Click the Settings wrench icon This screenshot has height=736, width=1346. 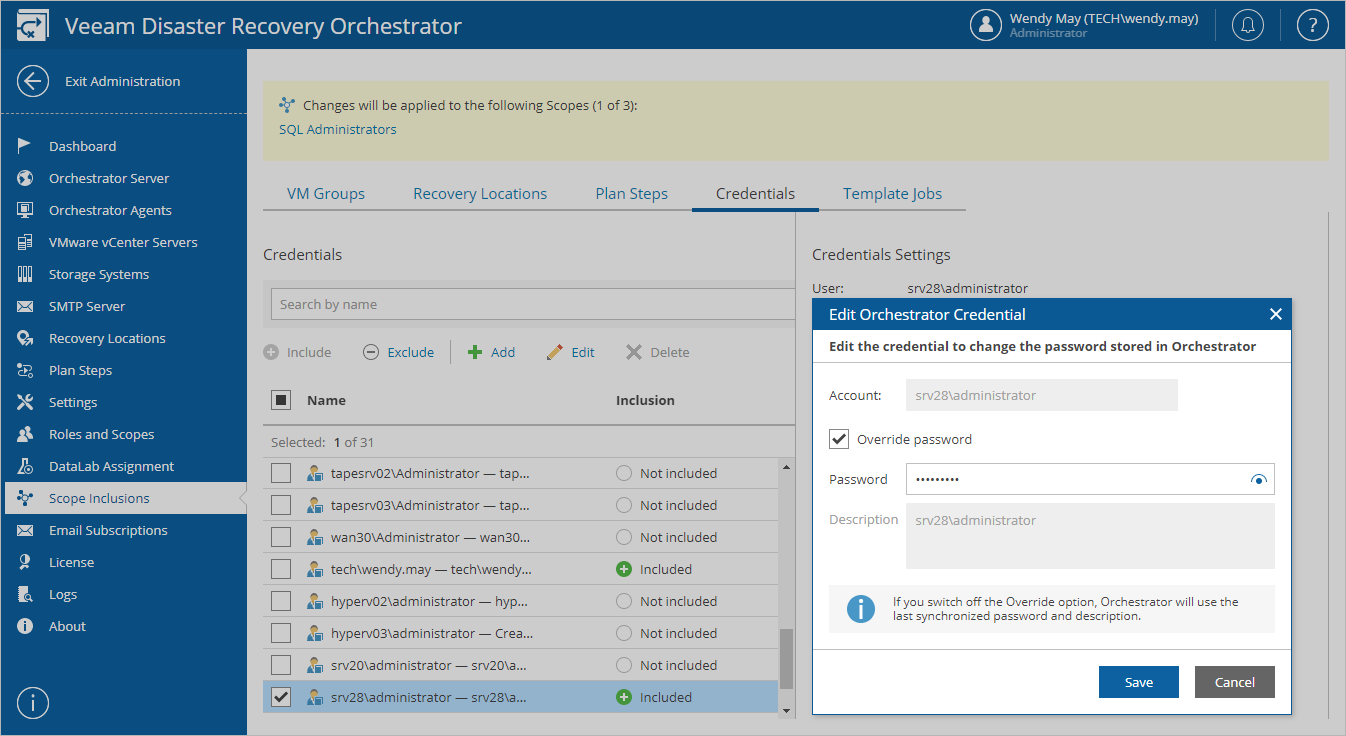point(26,402)
